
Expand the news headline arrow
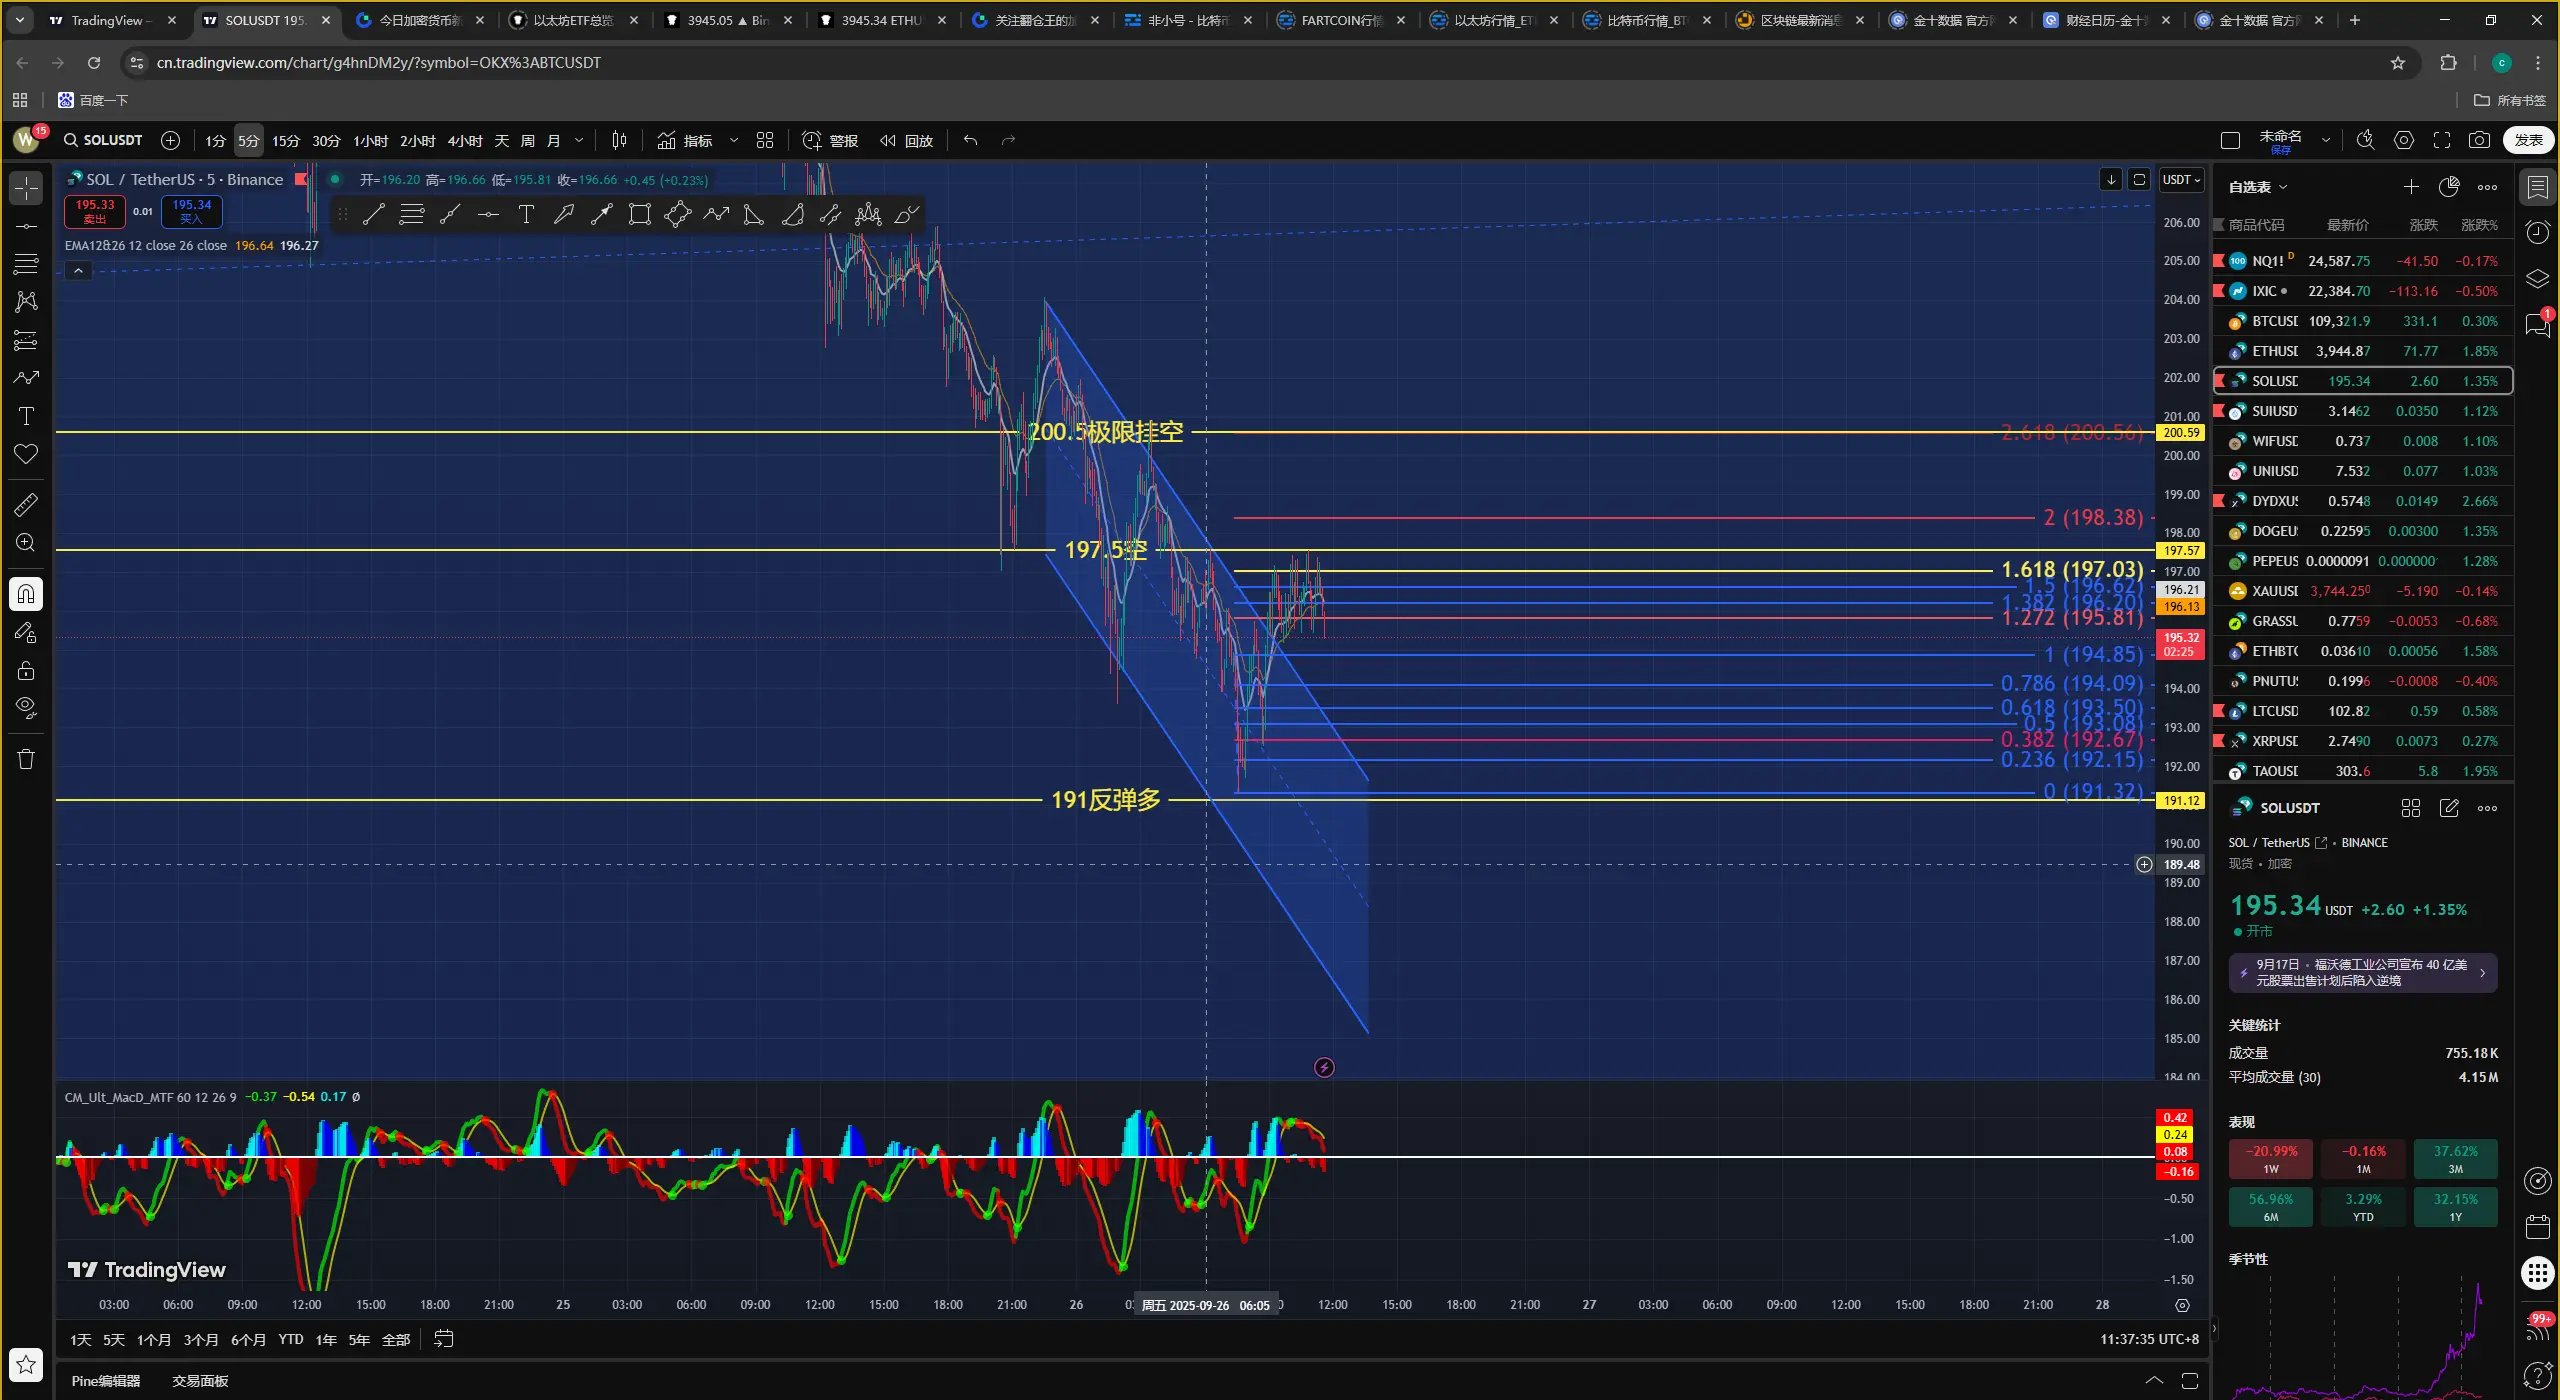point(2482,973)
